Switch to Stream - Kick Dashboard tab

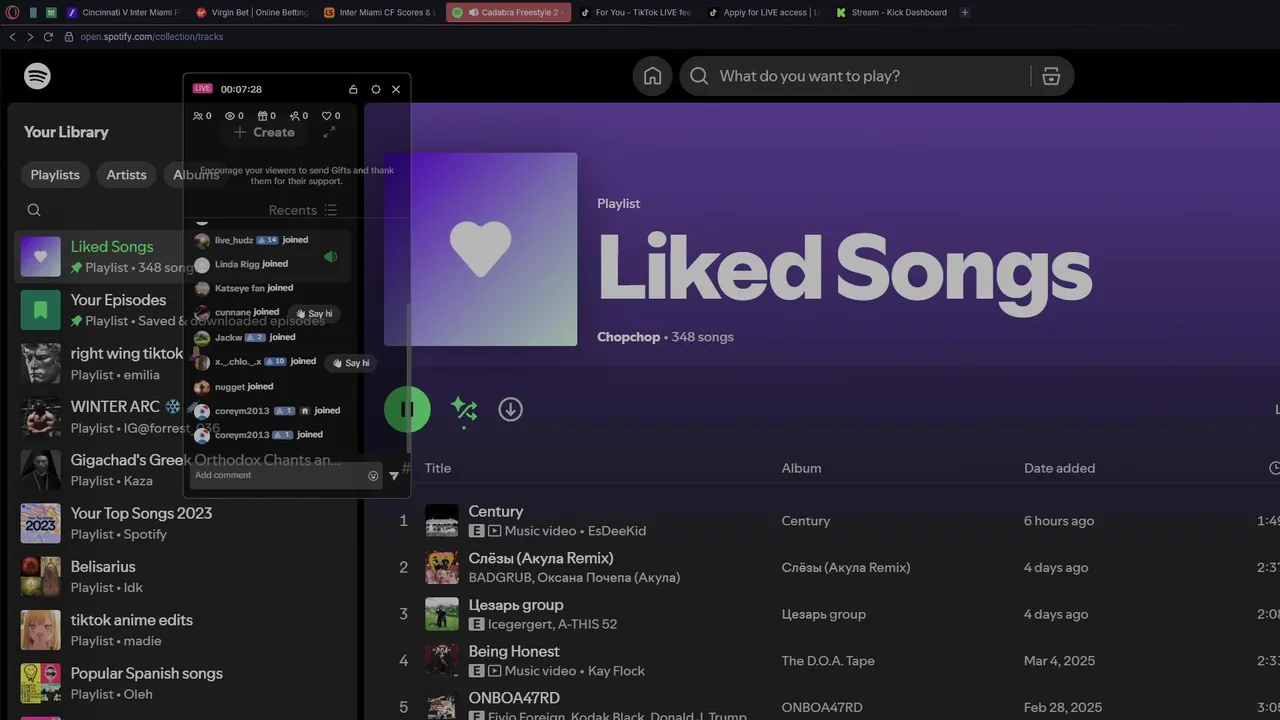click(x=892, y=12)
